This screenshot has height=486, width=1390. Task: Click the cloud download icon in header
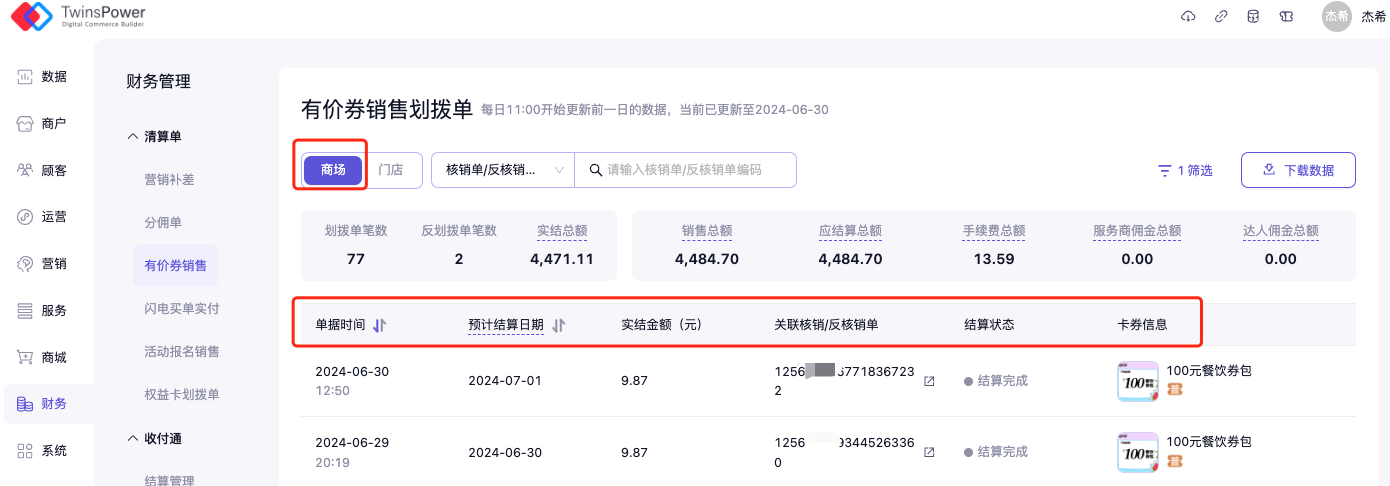(1188, 16)
